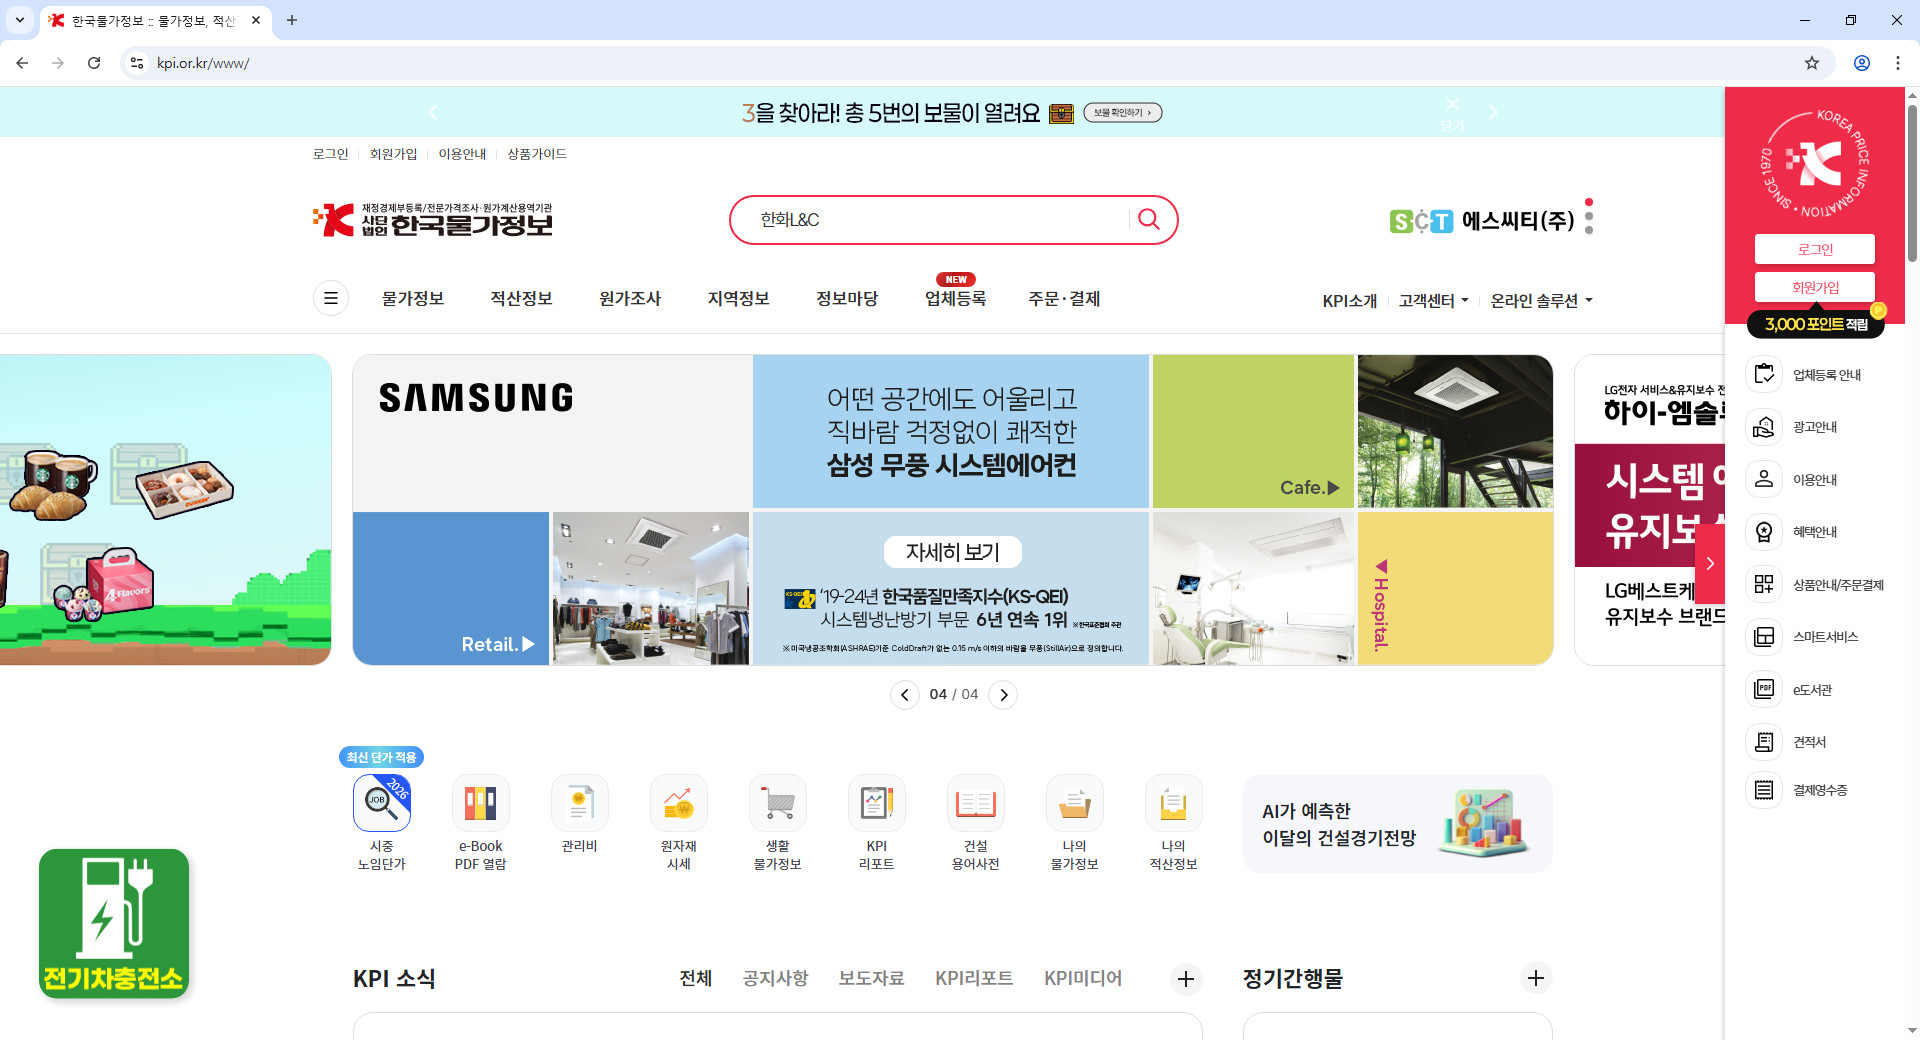Open the 적산정보 menu
Image resolution: width=1920 pixels, height=1040 pixels.
521,299
